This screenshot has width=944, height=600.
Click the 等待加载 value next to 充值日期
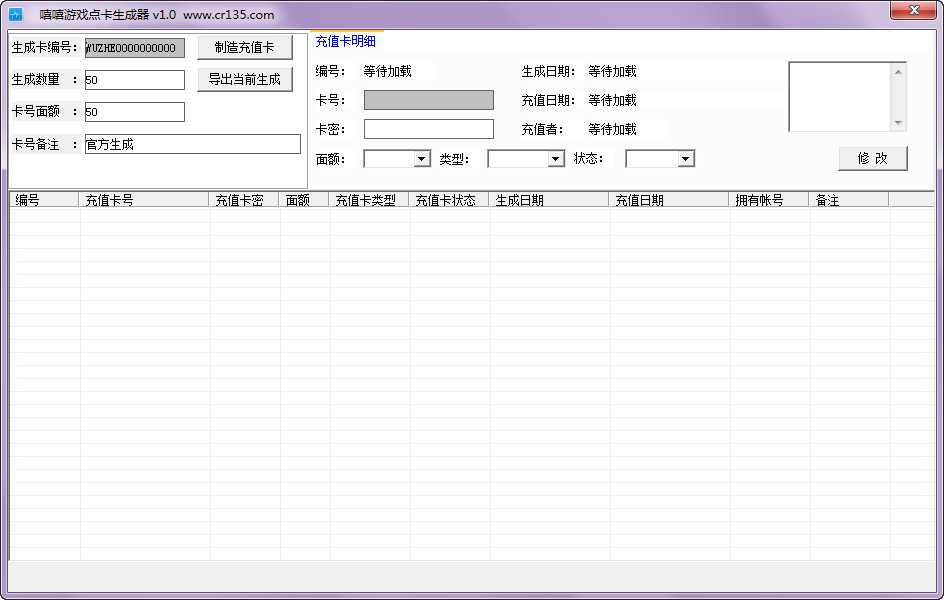[x=612, y=101]
